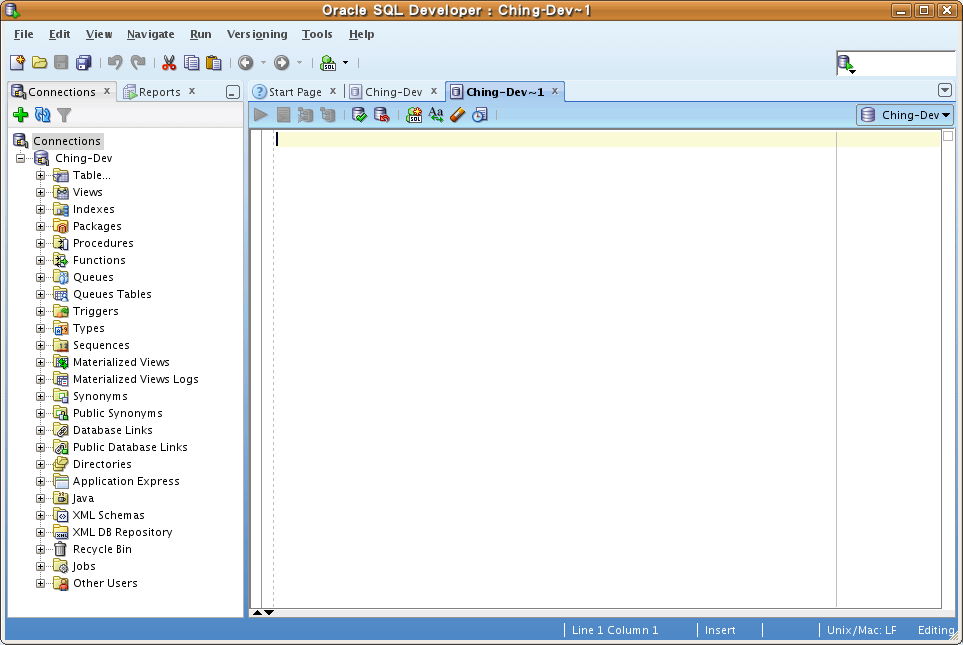Click the database search icon at the top right
Viewport: 963px width, 645px height.
[846, 63]
